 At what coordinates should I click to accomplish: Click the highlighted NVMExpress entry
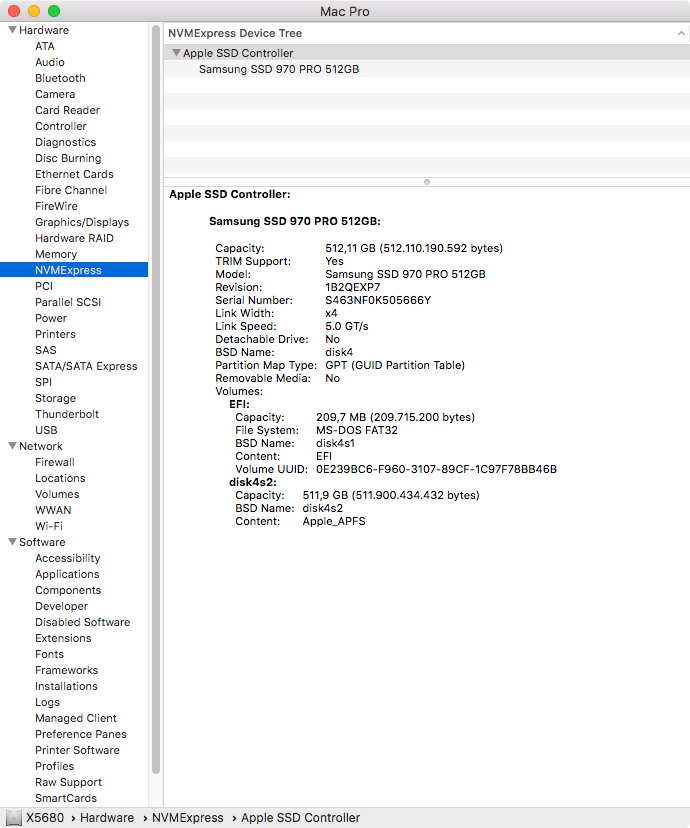[x=74, y=270]
